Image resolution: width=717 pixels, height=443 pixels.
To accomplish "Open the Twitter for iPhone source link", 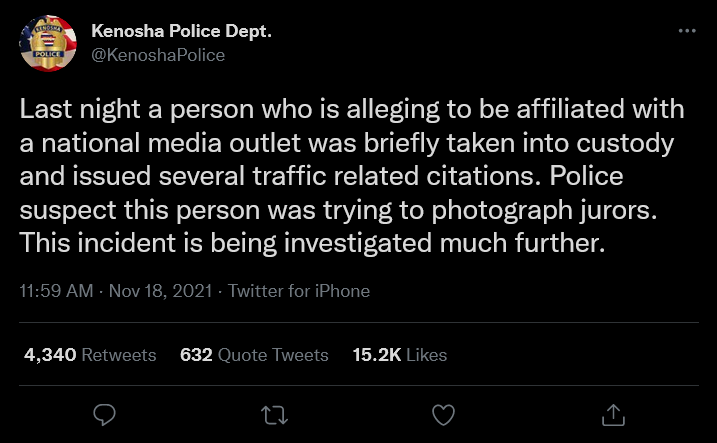I will click(x=299, y=292).
